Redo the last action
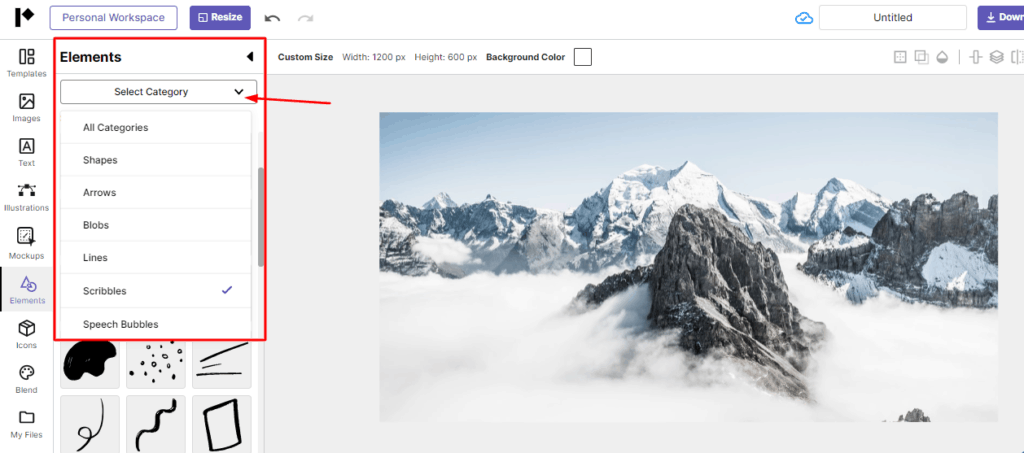The width and height of the screenshot is (1024, 453). pos(305,18)
